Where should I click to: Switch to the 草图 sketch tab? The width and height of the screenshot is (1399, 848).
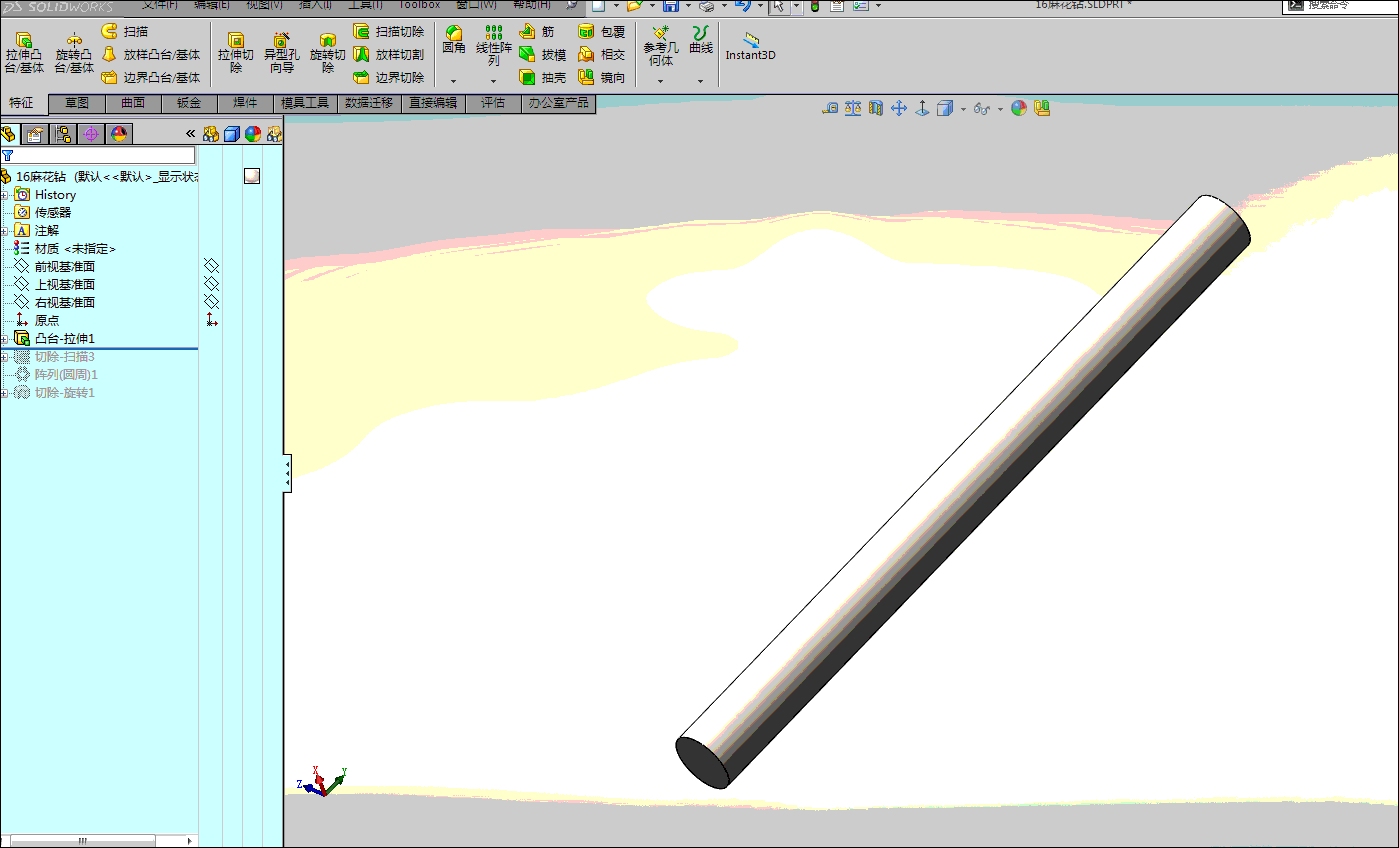77,103
